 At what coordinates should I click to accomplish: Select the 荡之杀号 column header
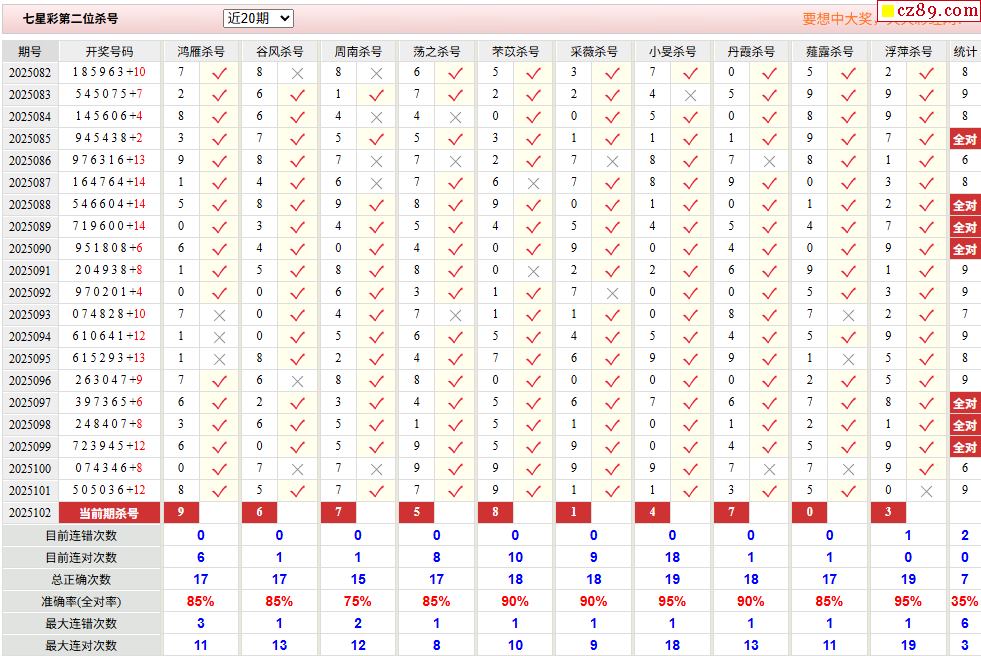[x=436, y=51]
